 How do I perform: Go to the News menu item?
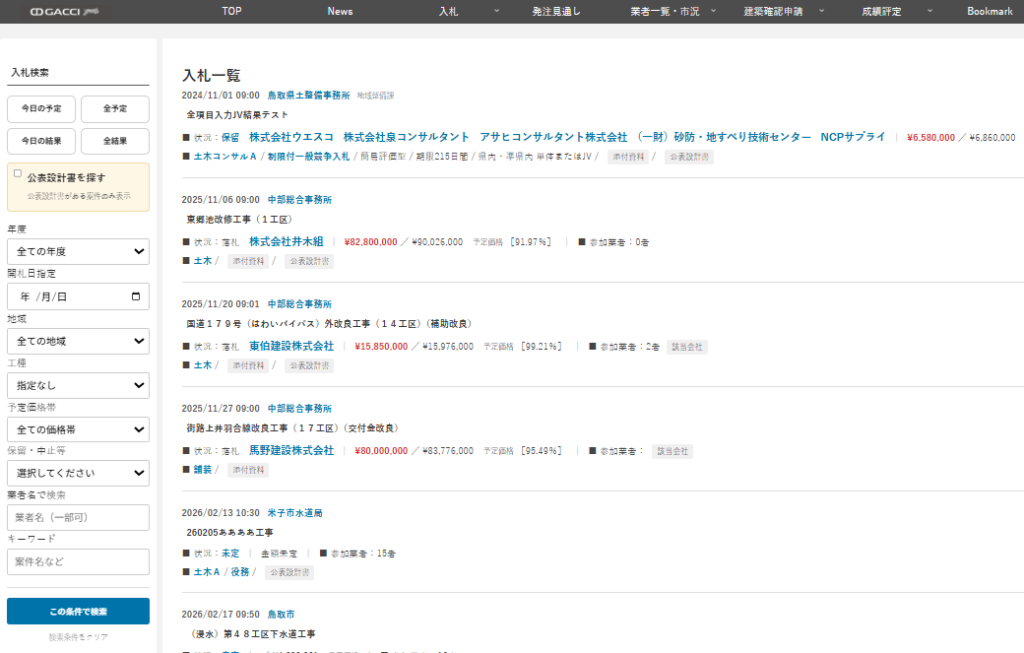[x=340, y=12]
